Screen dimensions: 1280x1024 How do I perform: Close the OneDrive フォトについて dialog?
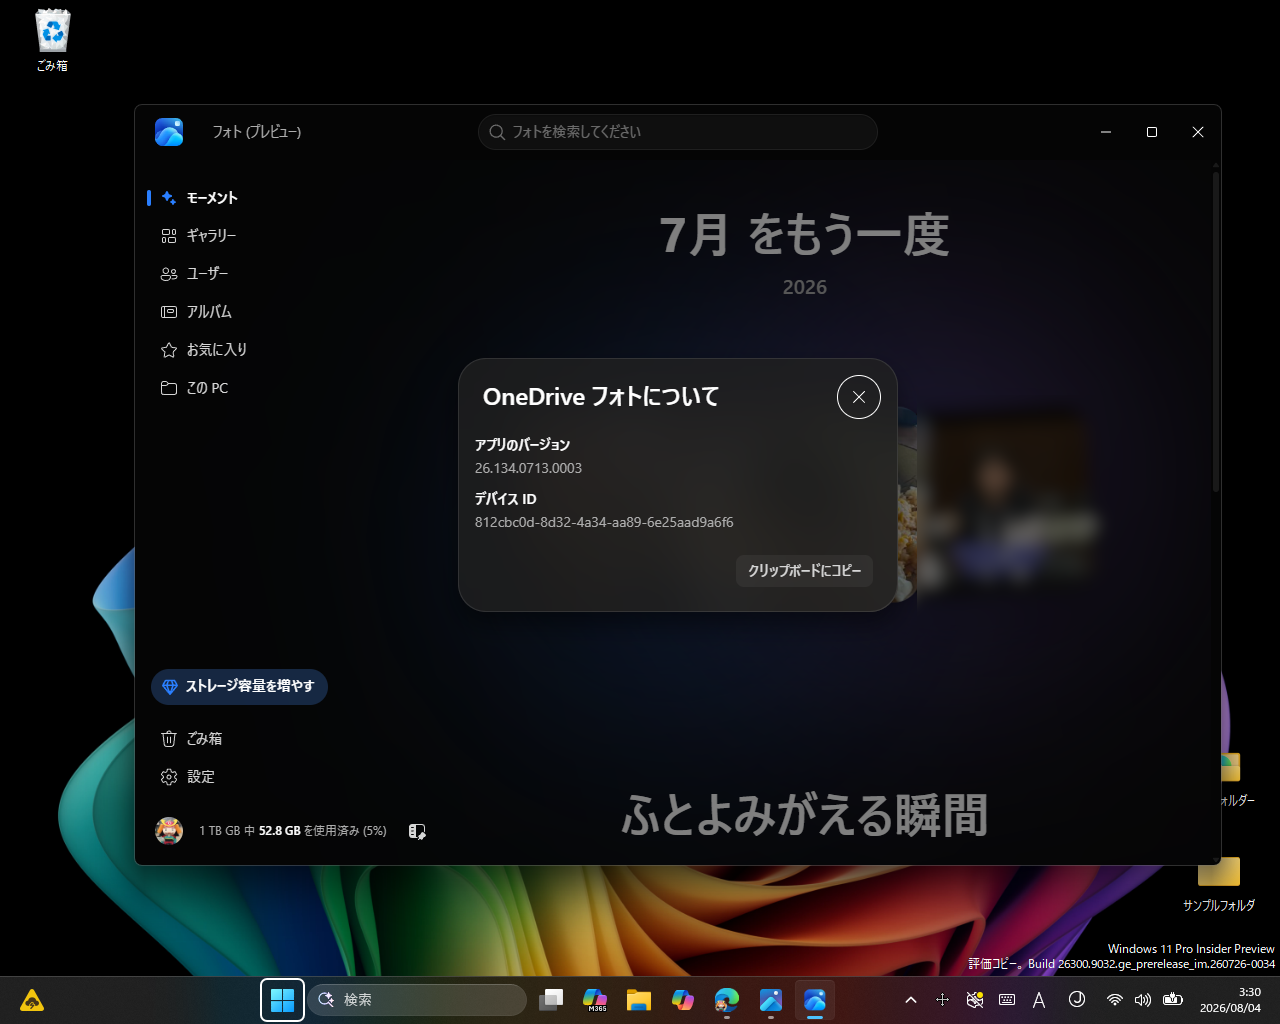858,397
